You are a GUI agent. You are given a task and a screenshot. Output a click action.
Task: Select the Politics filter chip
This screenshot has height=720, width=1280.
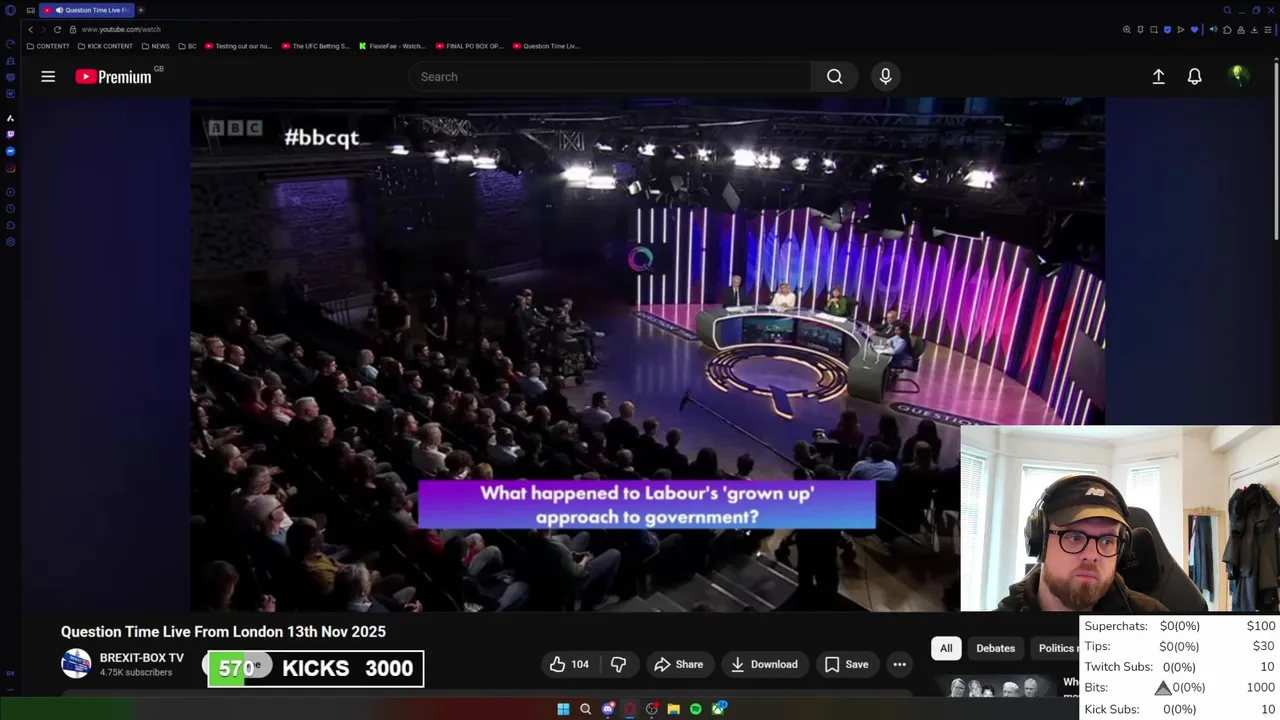click(1054, 648)
